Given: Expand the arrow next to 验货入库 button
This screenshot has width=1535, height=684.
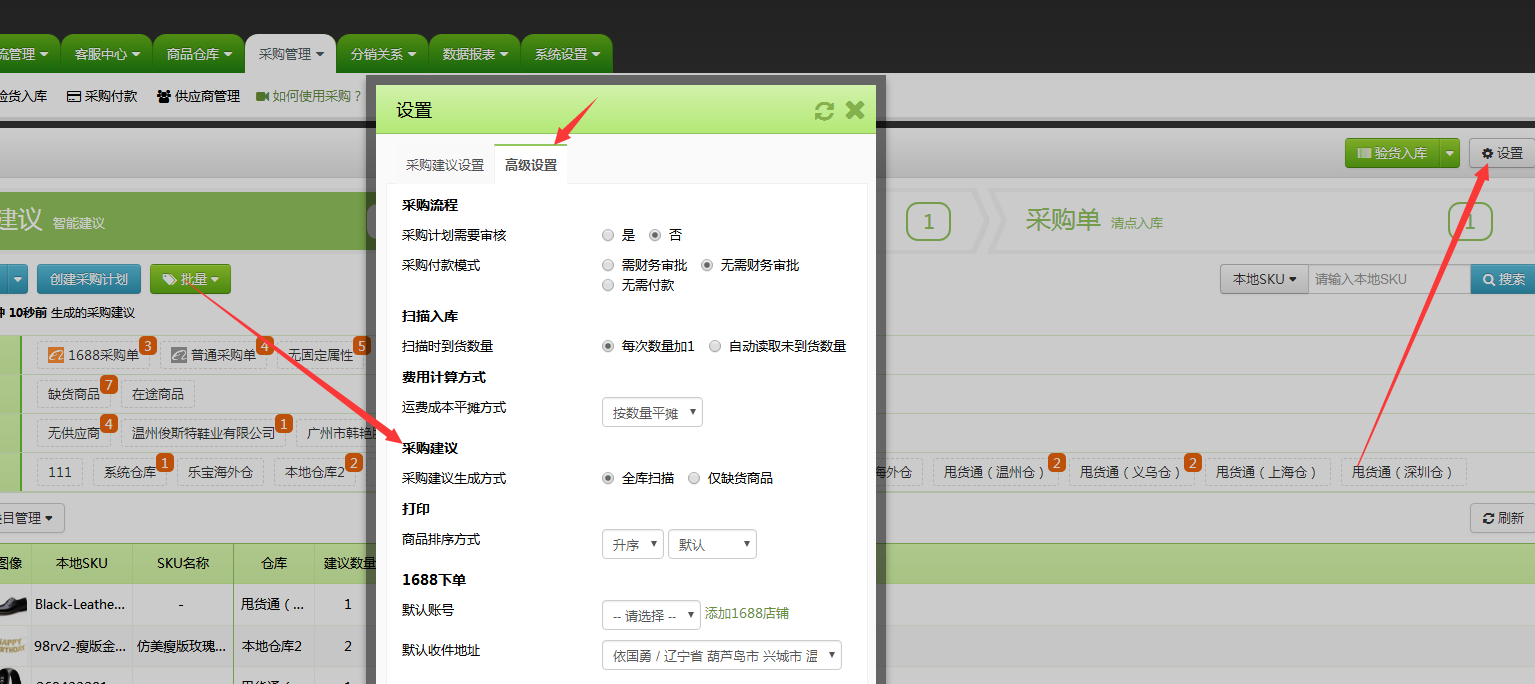Looking at the screenshot, I should pyautogui.click(x=1450, y=153).
